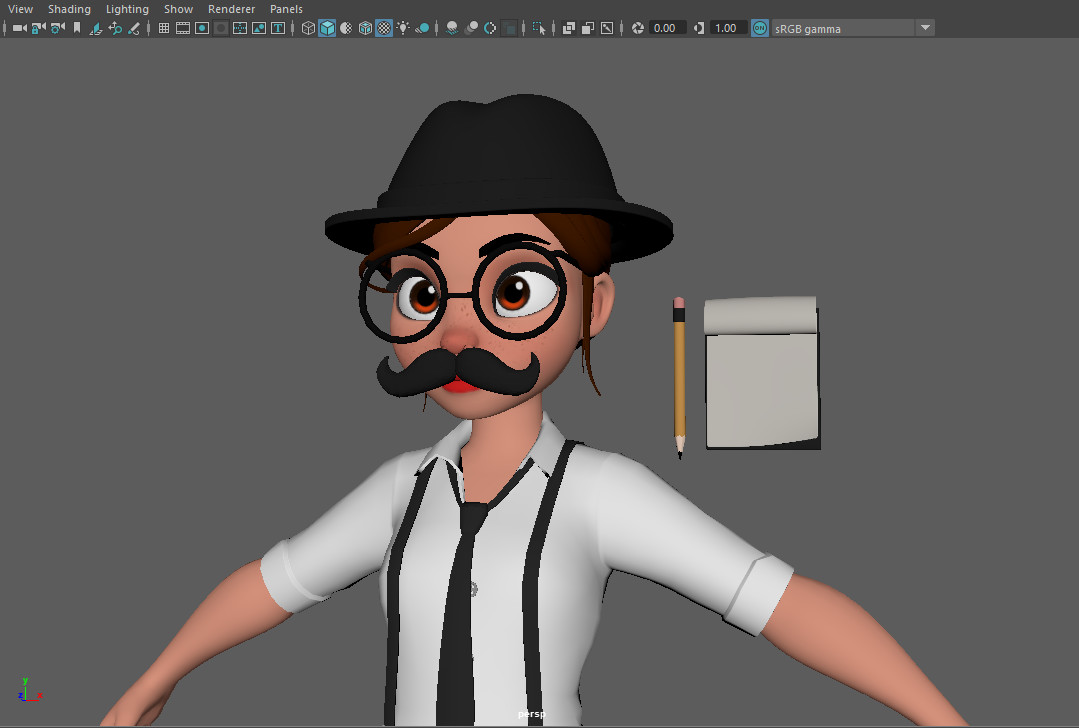This screenshot has height=728, width=1079.
Task: Click the Grease Pencil icon
Action: click(134, 28)
